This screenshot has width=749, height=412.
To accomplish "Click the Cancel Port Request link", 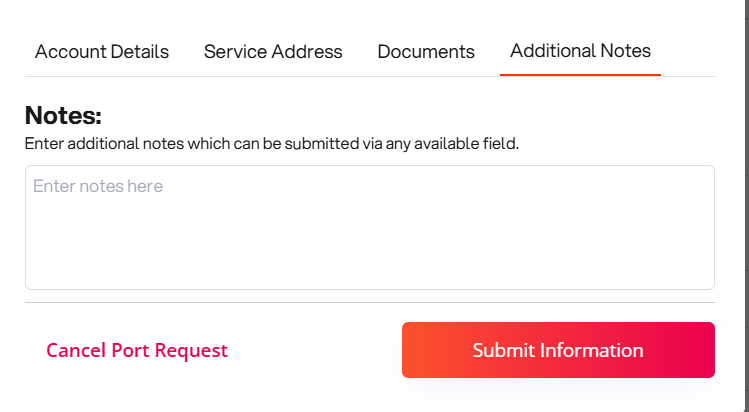I will [137, 351].
